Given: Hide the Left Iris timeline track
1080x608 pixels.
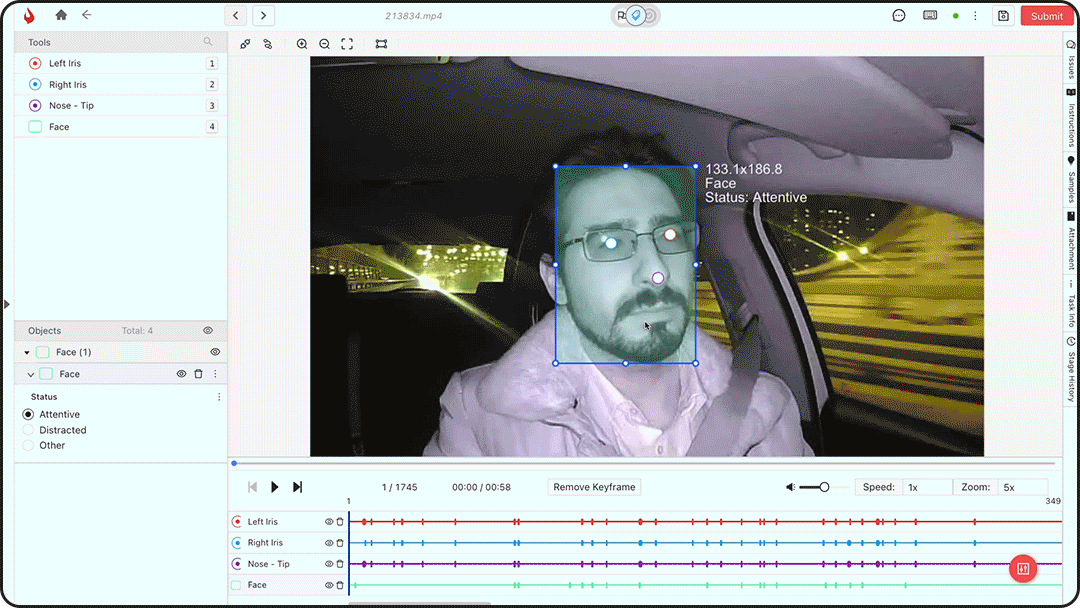Looking at the screenshot, I should tap(329, 522).
